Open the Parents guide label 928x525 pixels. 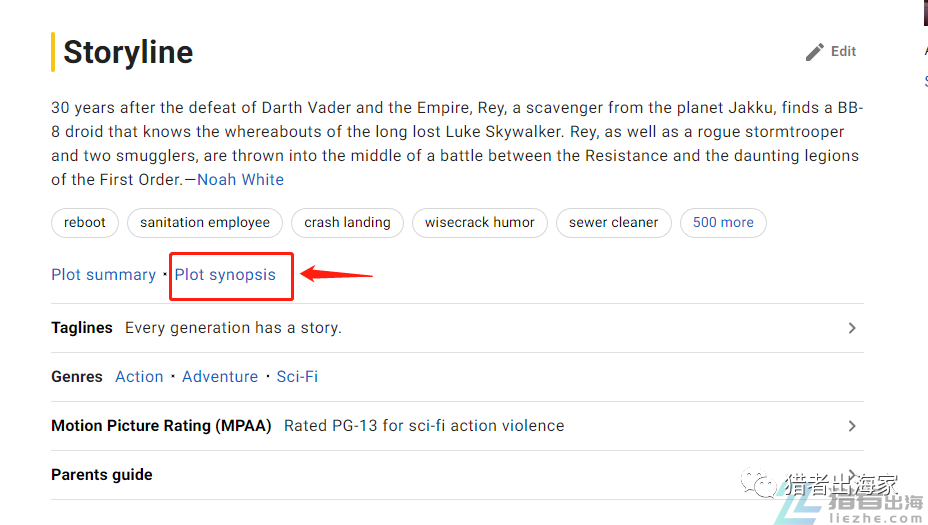[102, 475]
